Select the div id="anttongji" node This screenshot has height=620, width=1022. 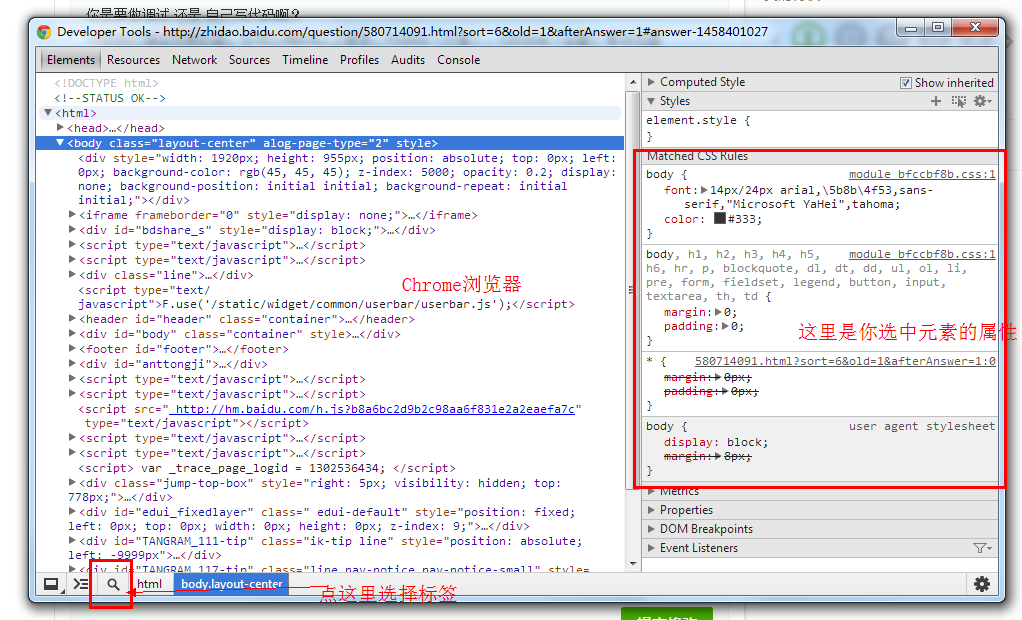pos(173,364)
